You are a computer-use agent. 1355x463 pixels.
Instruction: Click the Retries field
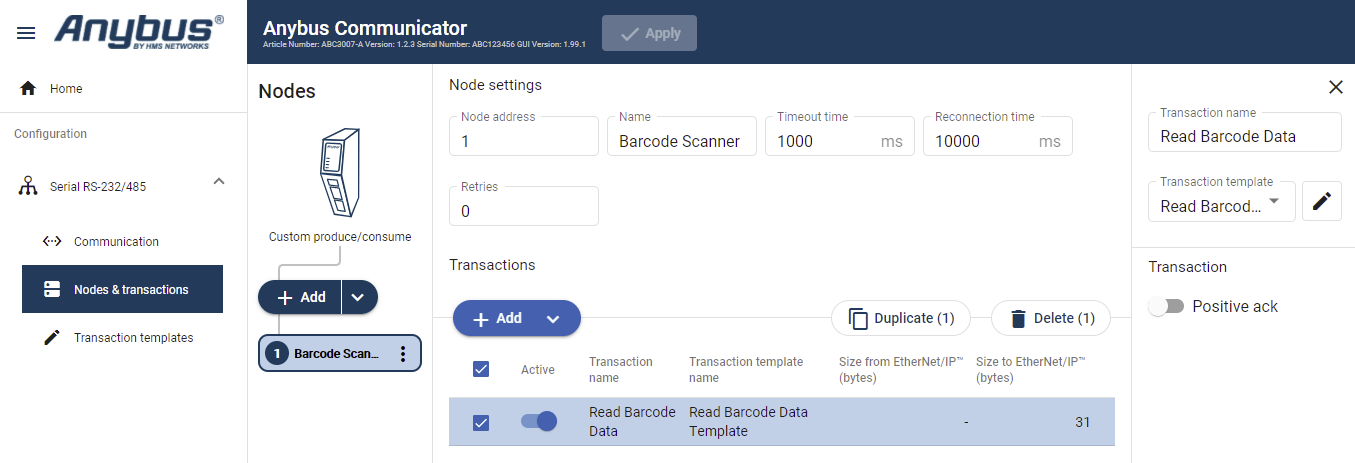[524, 206]
